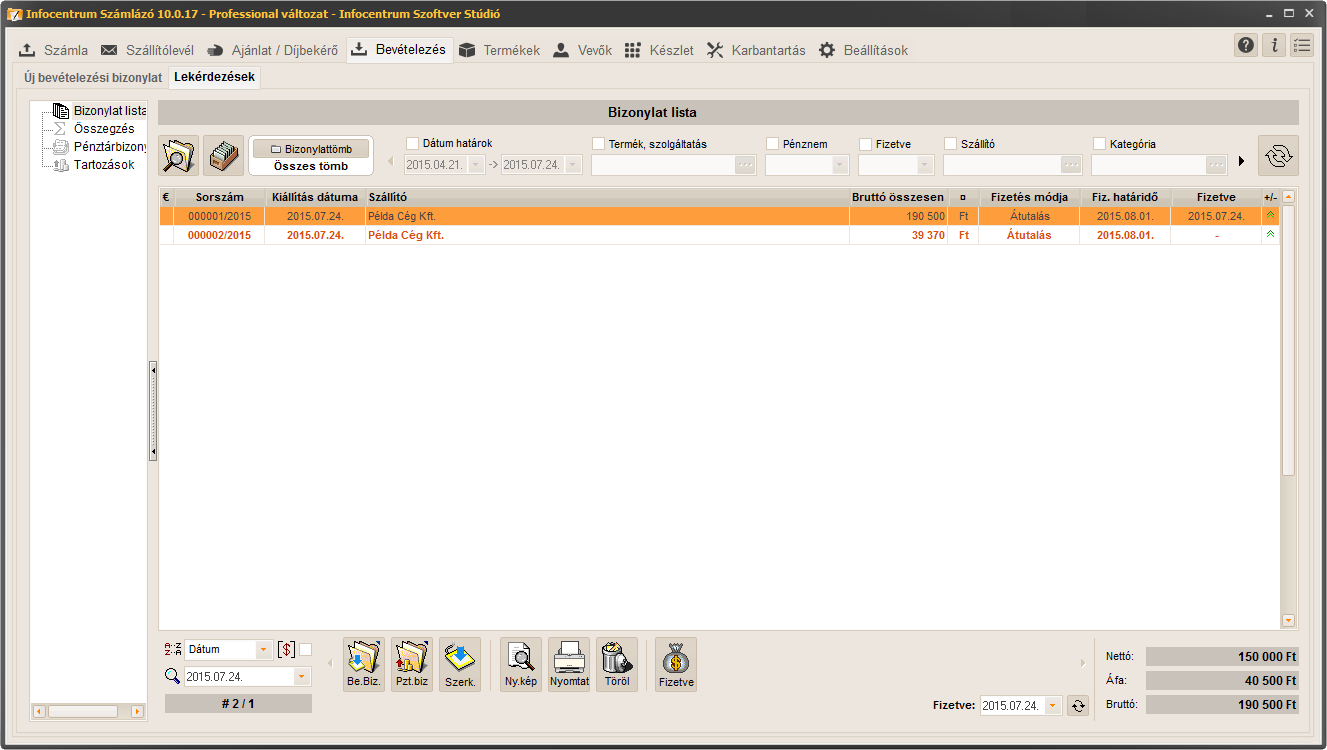Switch to the Vevők tab
Image resolution: width=1327 pixels, height=750 pixels.
pyautogui.click(x=582, y=50)
